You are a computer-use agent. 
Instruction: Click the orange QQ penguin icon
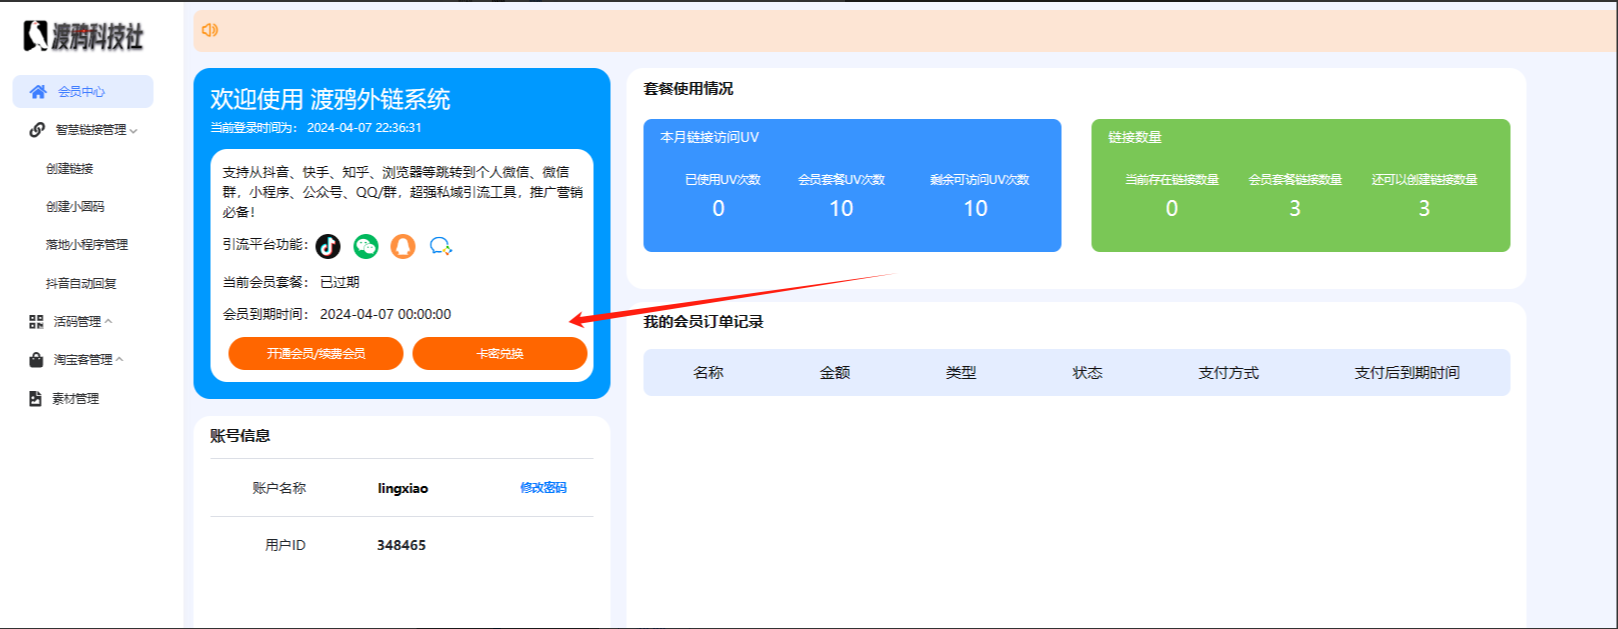click(403, 246)
